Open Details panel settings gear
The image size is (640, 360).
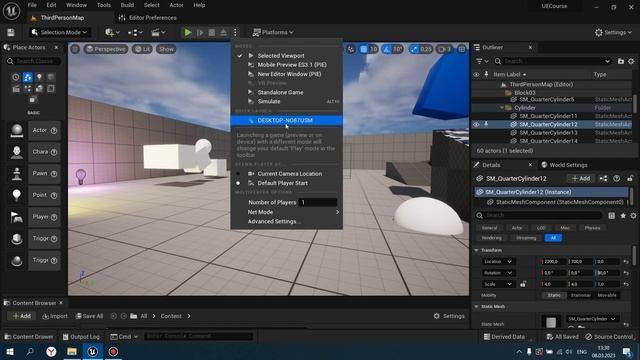(x=633, y=216)
